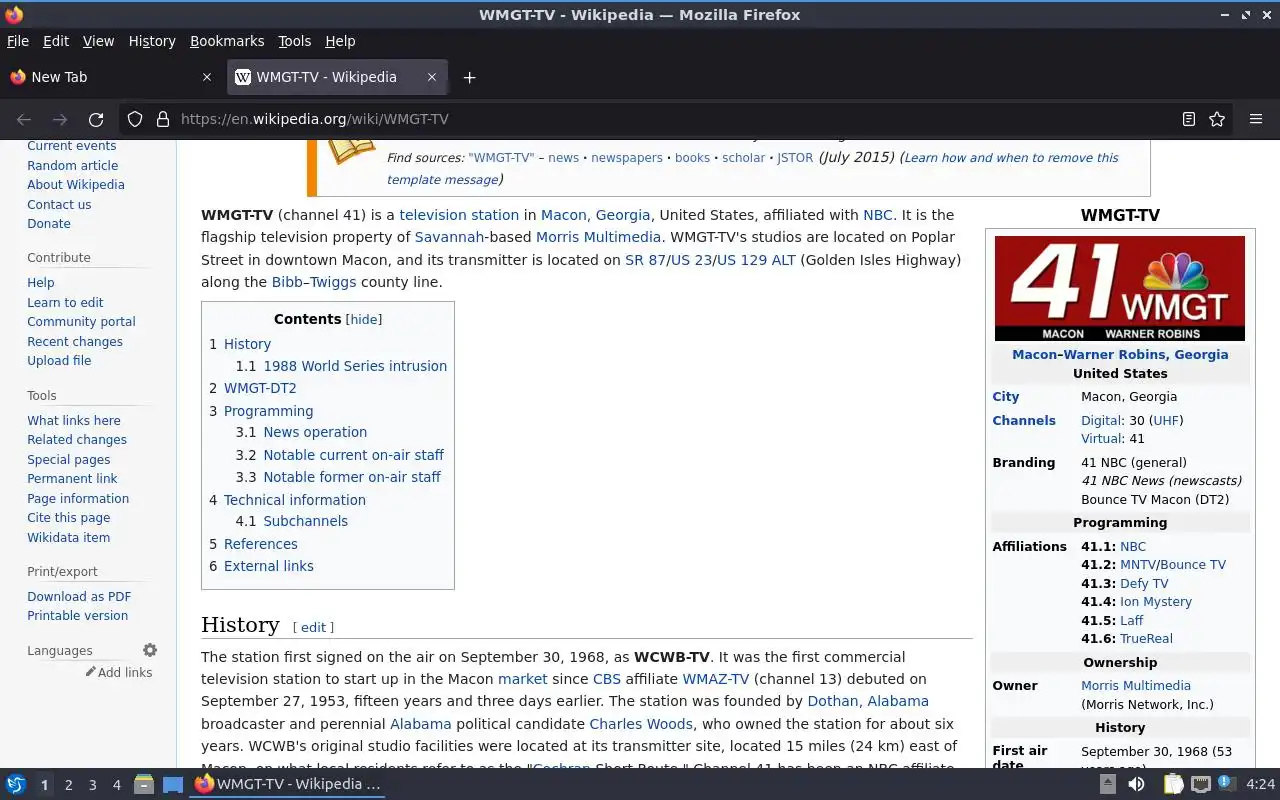The width and height of the screenshot is (1280, 800).
Task: Jump to 1988 World Series intrusion section
Action: (355, 366)
